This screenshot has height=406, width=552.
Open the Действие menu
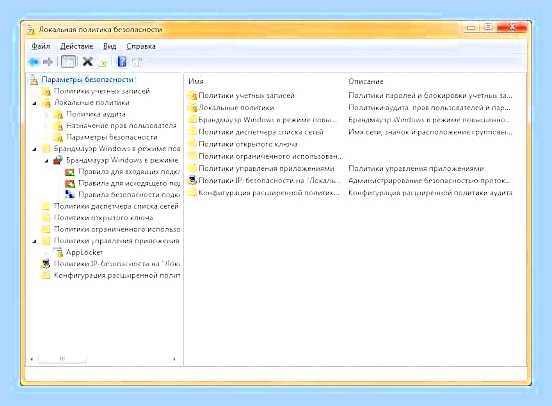(76, 46)
